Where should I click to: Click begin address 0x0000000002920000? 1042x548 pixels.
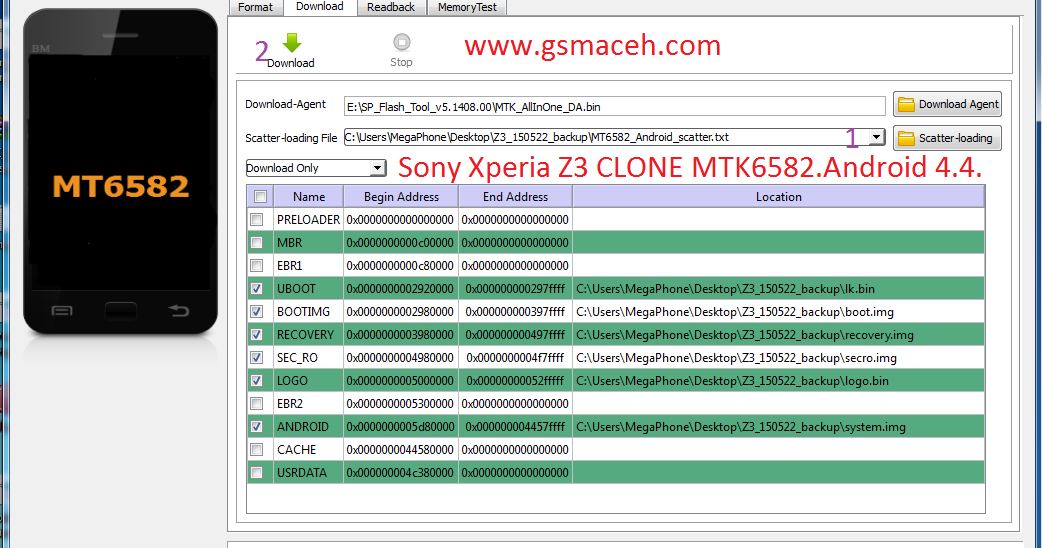coord(400,288)
